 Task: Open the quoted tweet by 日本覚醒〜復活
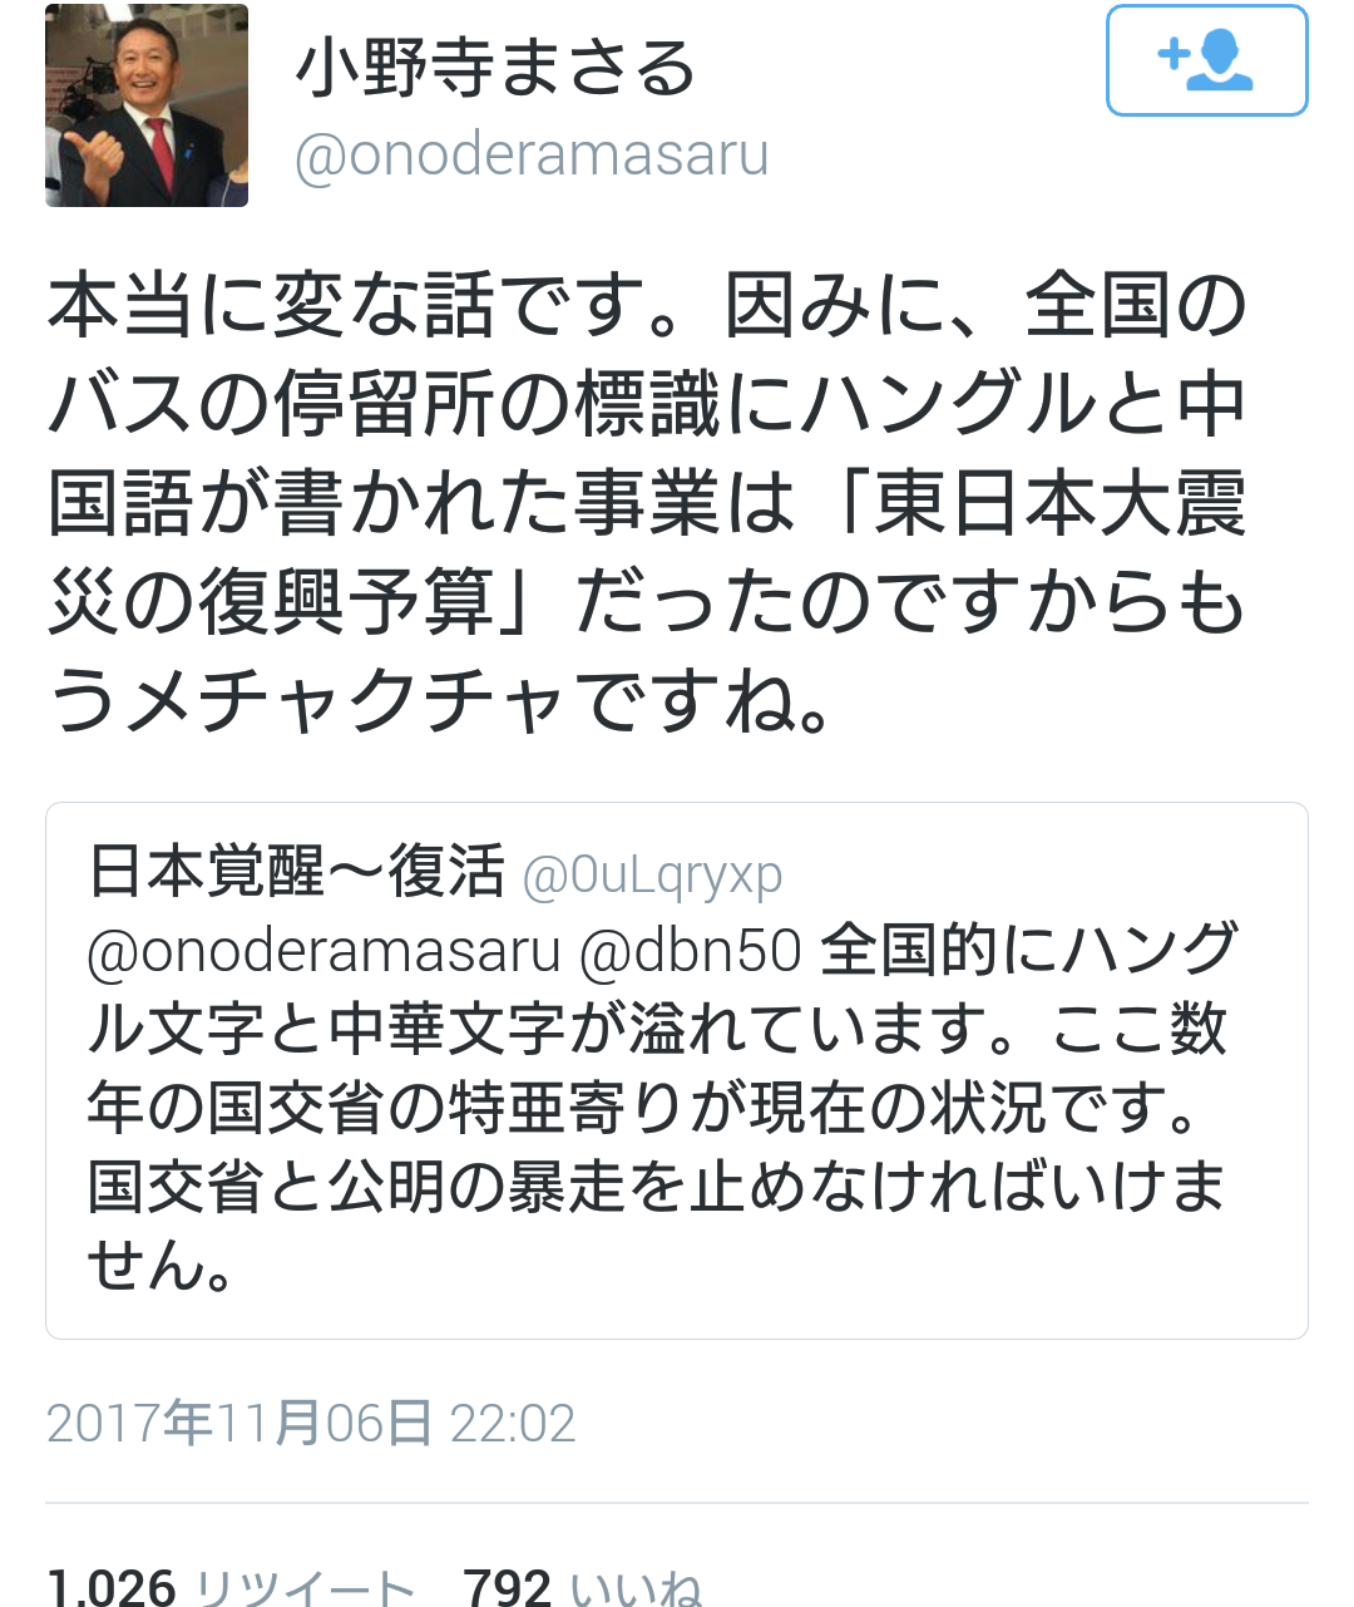click(x=677, y=1070)
